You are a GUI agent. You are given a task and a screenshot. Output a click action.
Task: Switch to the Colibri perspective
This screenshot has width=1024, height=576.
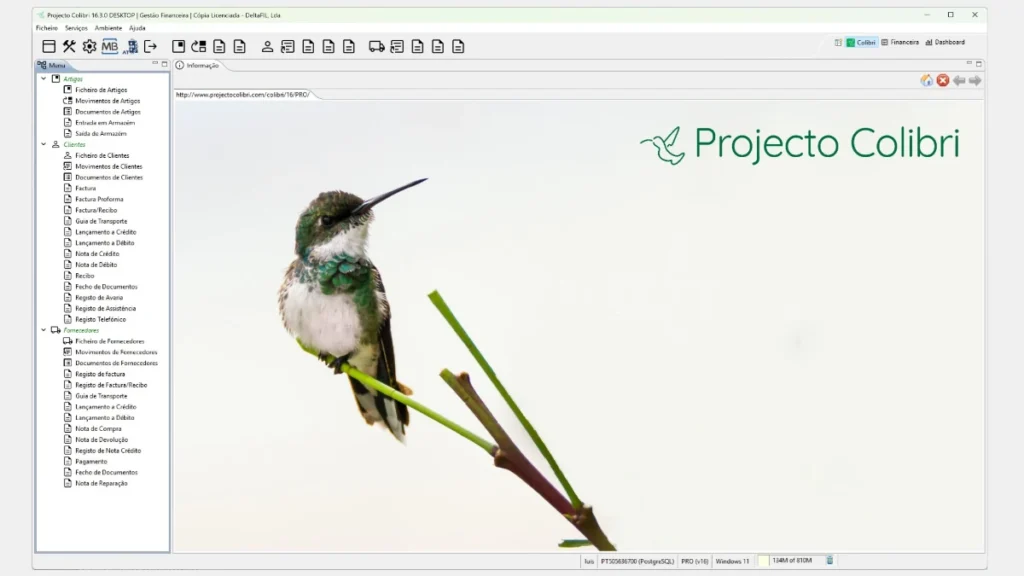pyautogui.click(x=861, y=42)
